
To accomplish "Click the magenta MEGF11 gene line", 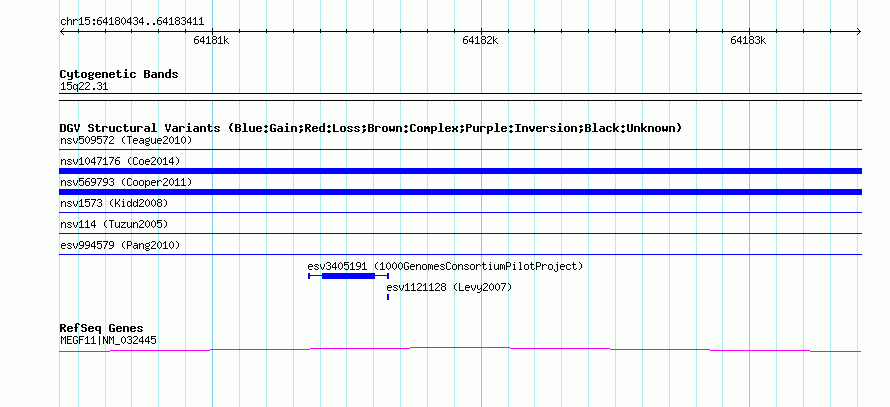I will (460, 349).
